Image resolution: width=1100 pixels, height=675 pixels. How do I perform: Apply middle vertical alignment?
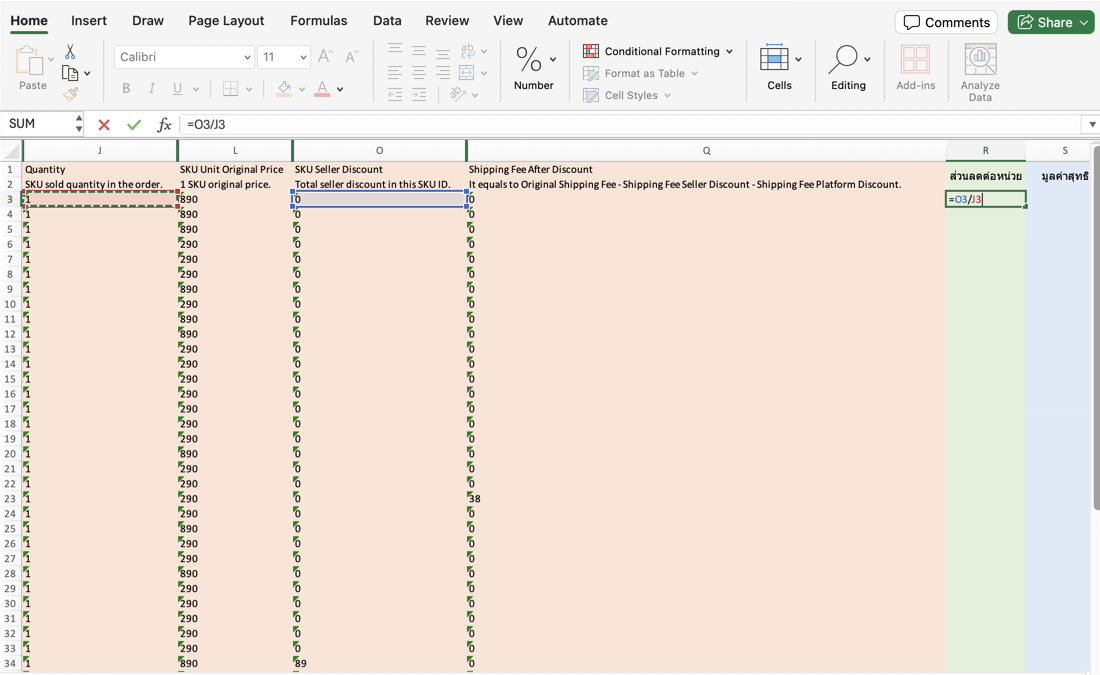click(419, 50)
